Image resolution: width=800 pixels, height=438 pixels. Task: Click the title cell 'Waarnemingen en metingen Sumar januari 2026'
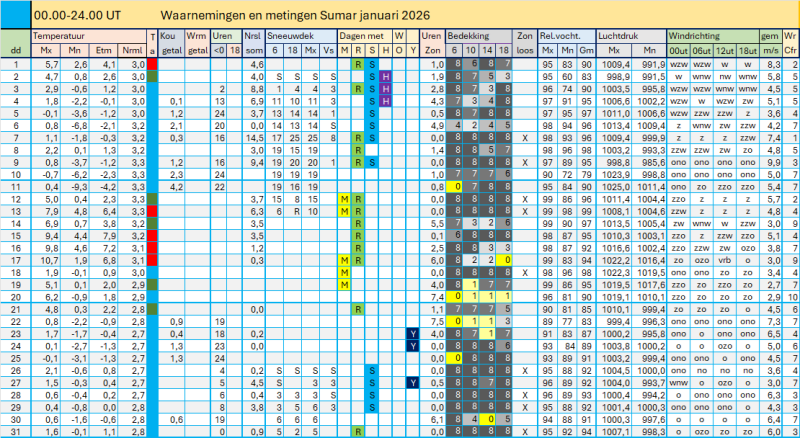tap(295, 15)
